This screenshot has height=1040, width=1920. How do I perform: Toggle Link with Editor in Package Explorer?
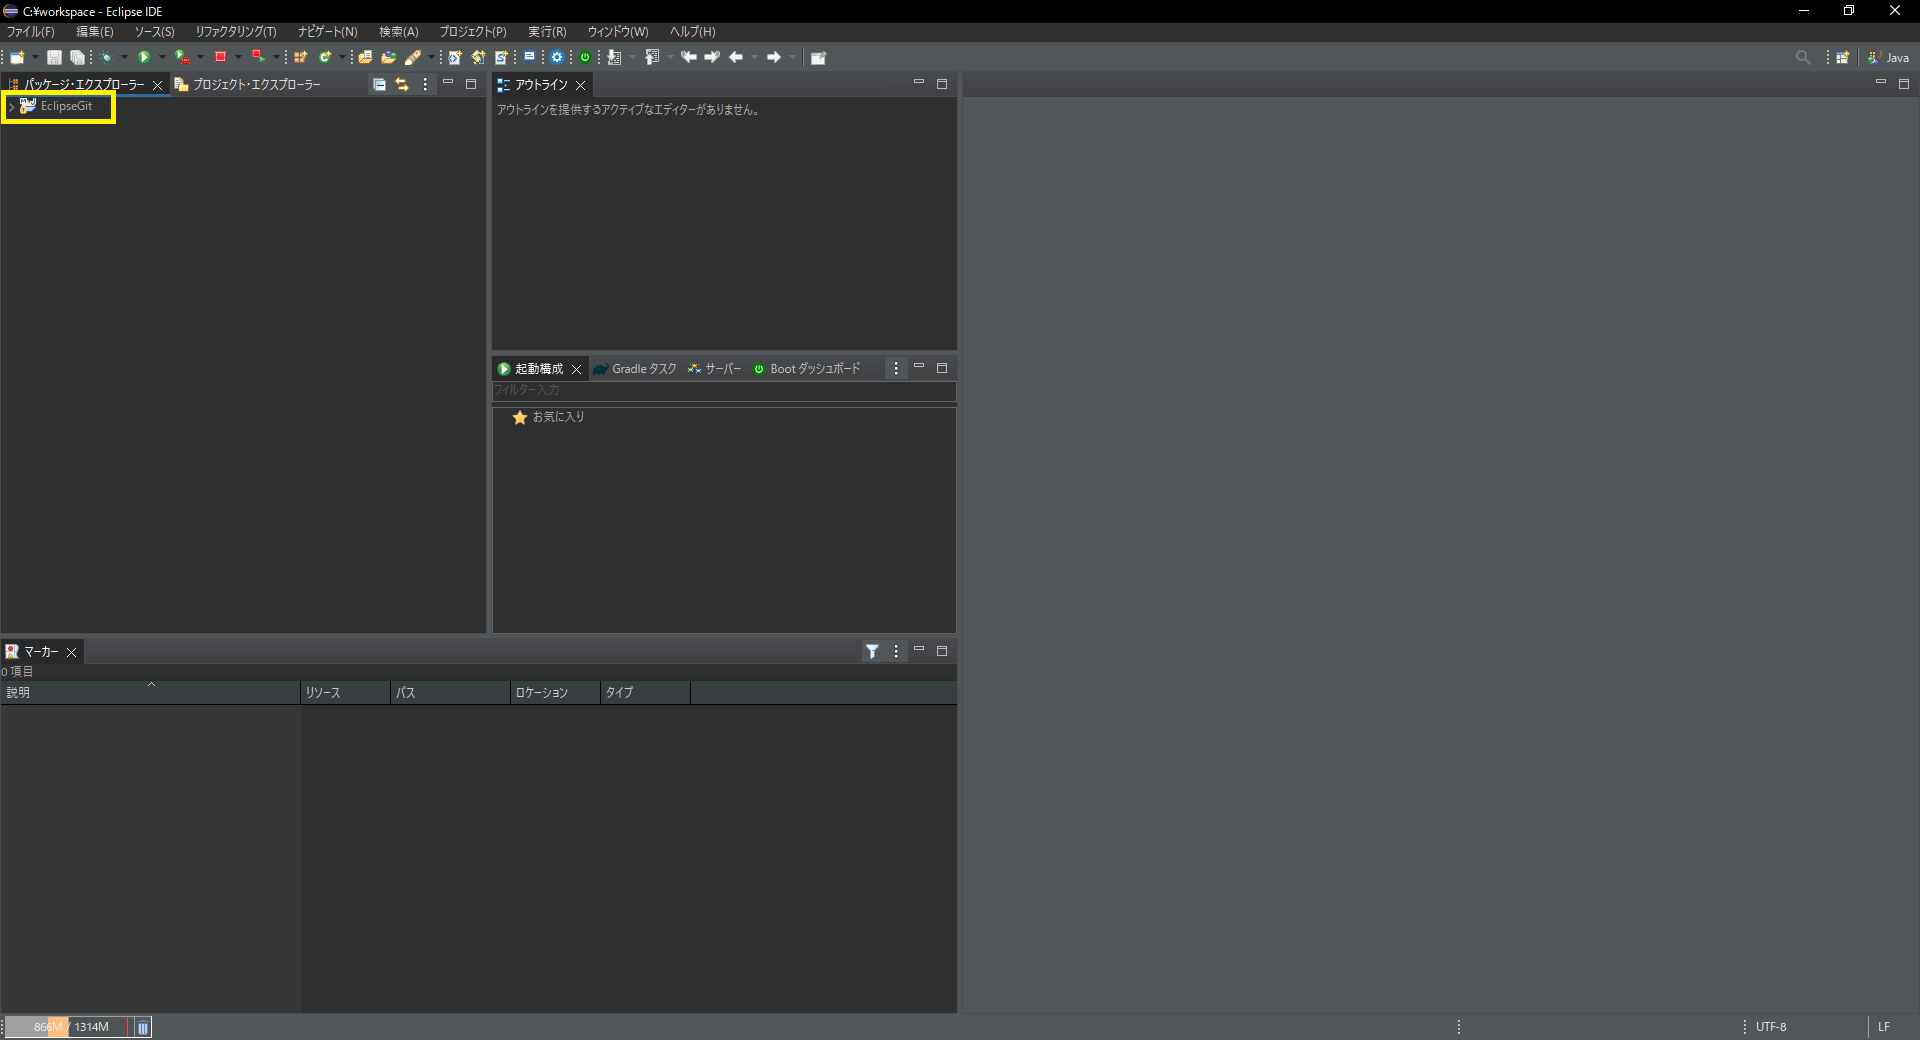pos(402,85)
